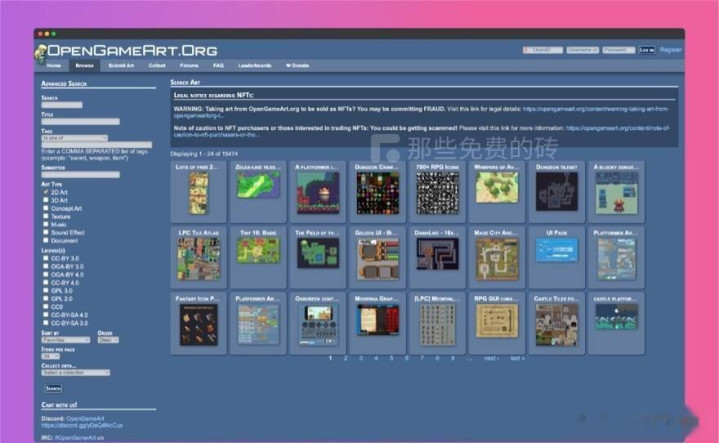Click the Log in button
The image size is (719, 443).
coord(647,50)
